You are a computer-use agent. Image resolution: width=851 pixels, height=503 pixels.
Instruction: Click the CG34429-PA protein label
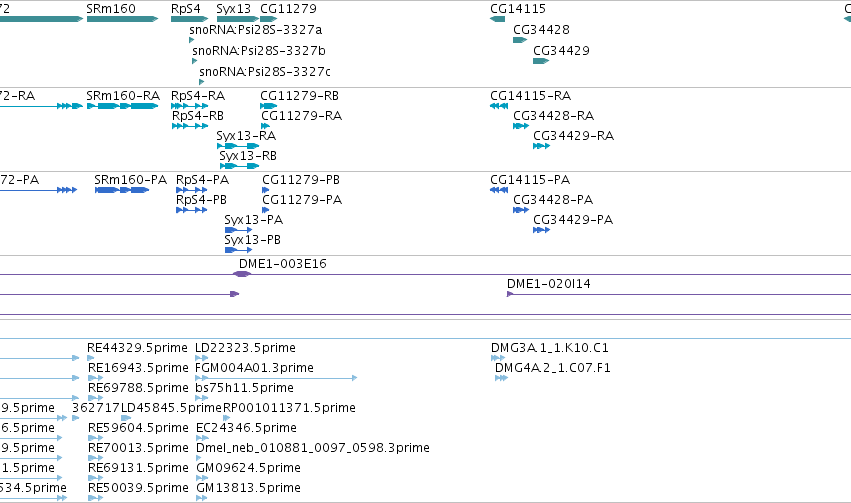(573, 220)
